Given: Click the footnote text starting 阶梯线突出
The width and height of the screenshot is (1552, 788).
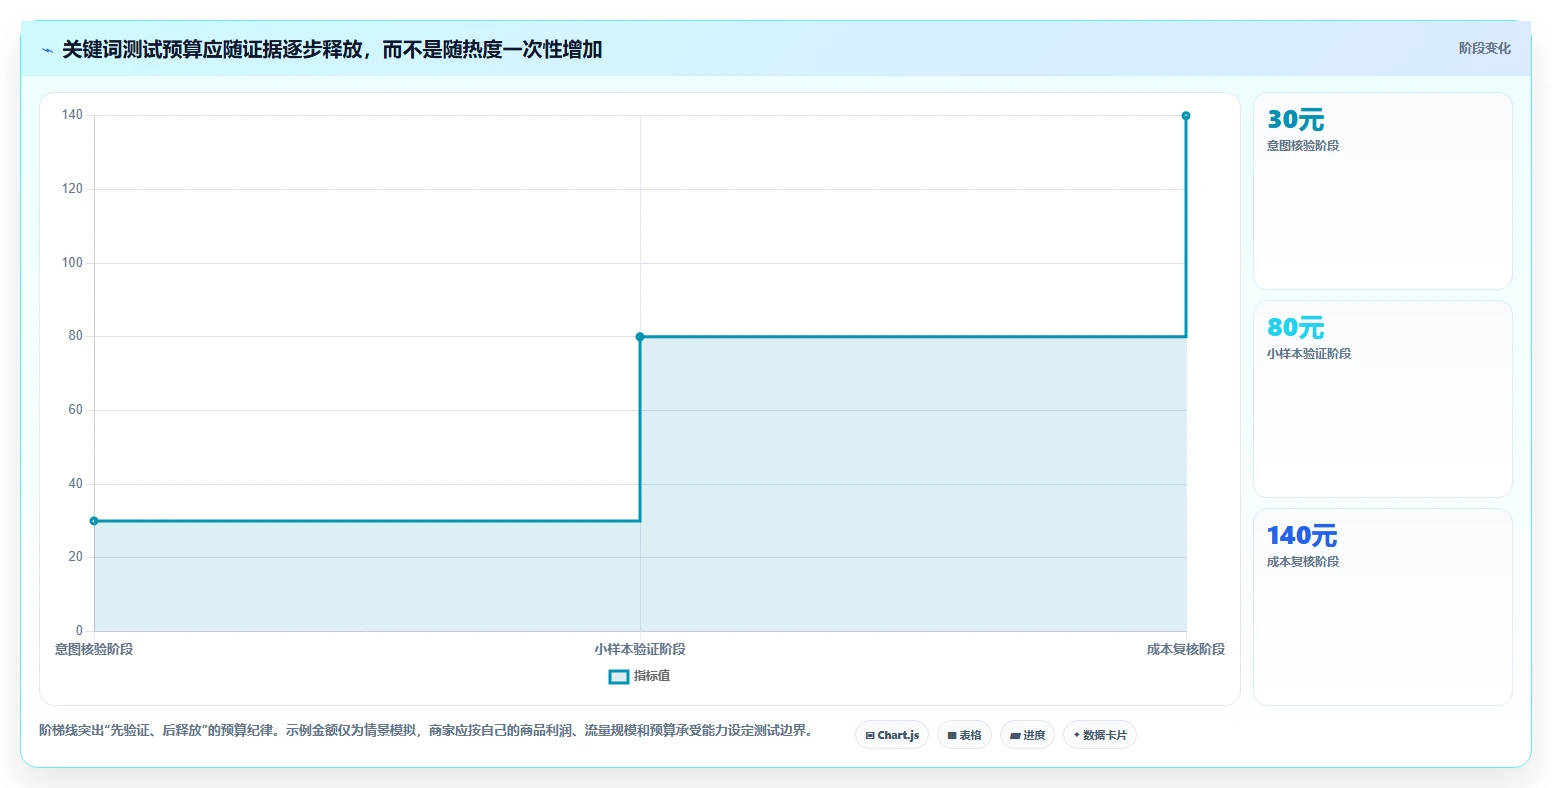Looking at the screenshot, I should 426,731.
